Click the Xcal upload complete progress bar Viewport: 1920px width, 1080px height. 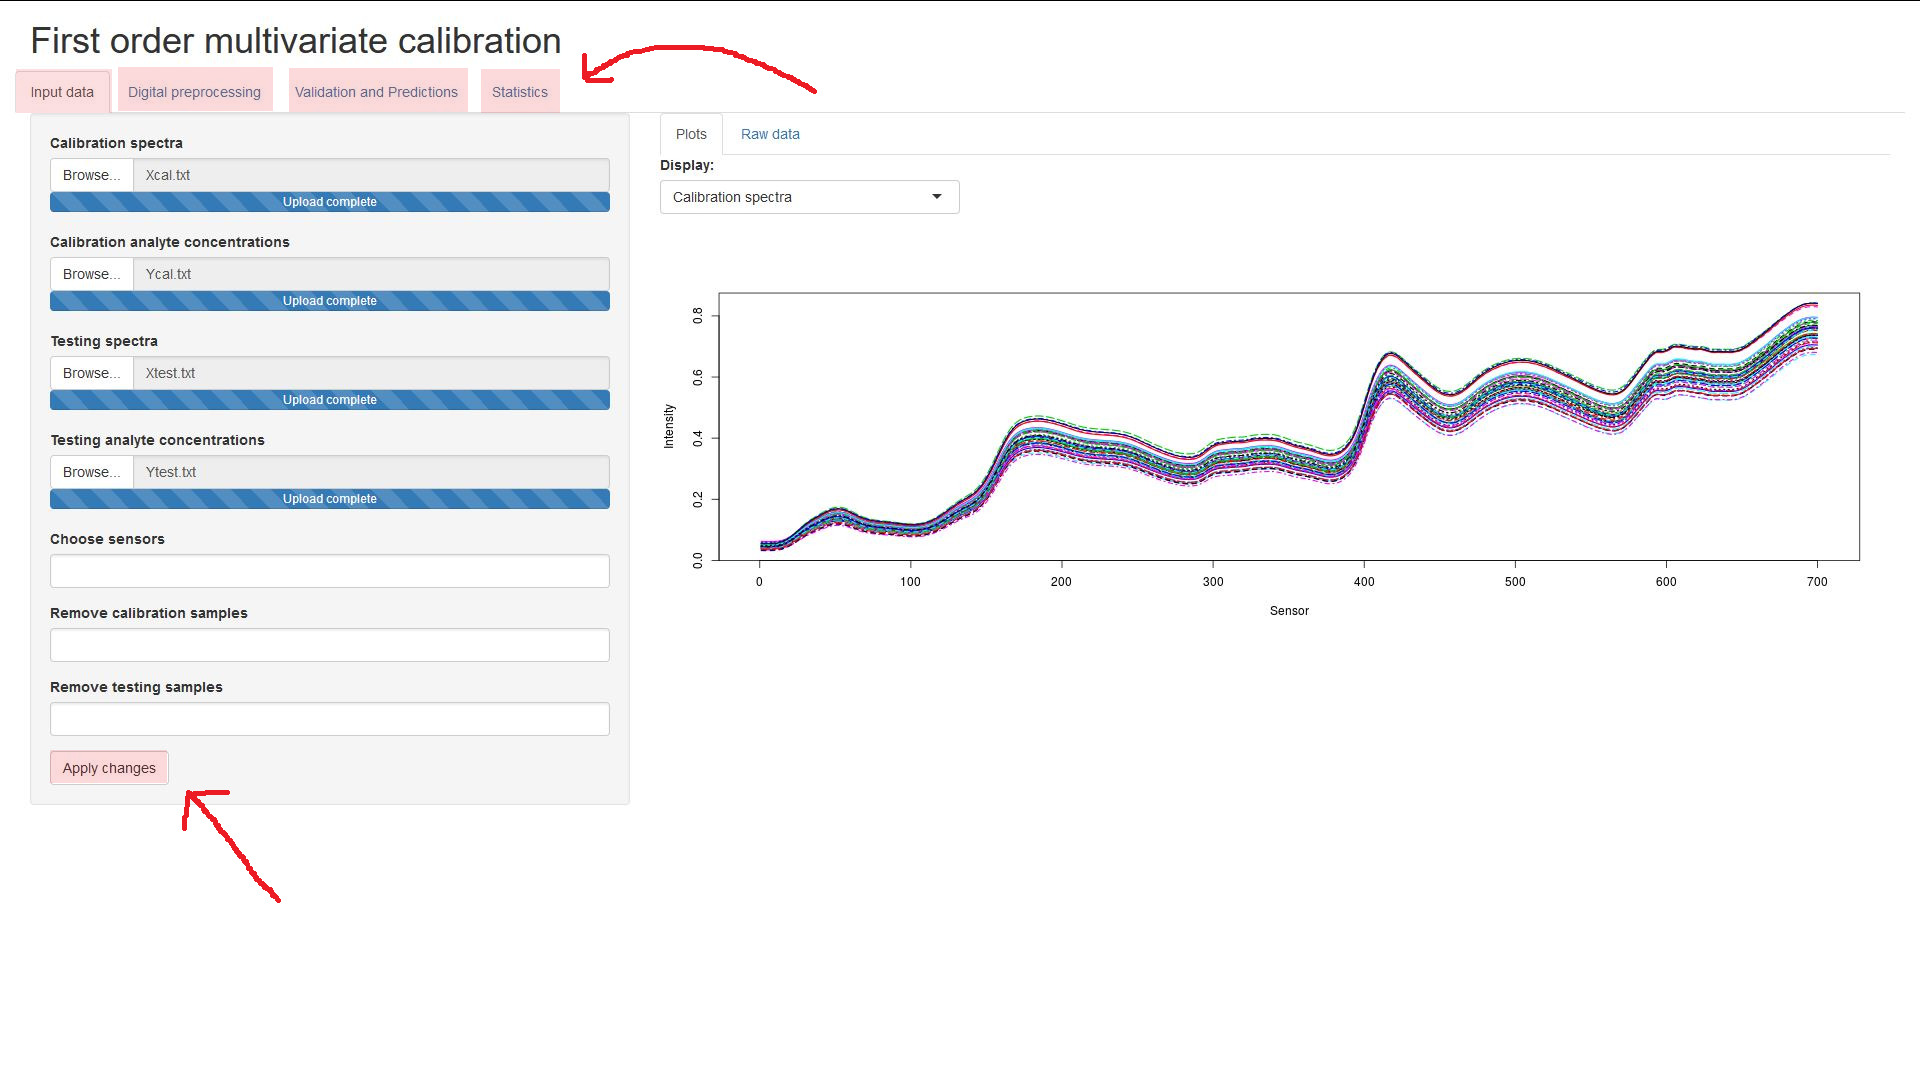point(329,202)
